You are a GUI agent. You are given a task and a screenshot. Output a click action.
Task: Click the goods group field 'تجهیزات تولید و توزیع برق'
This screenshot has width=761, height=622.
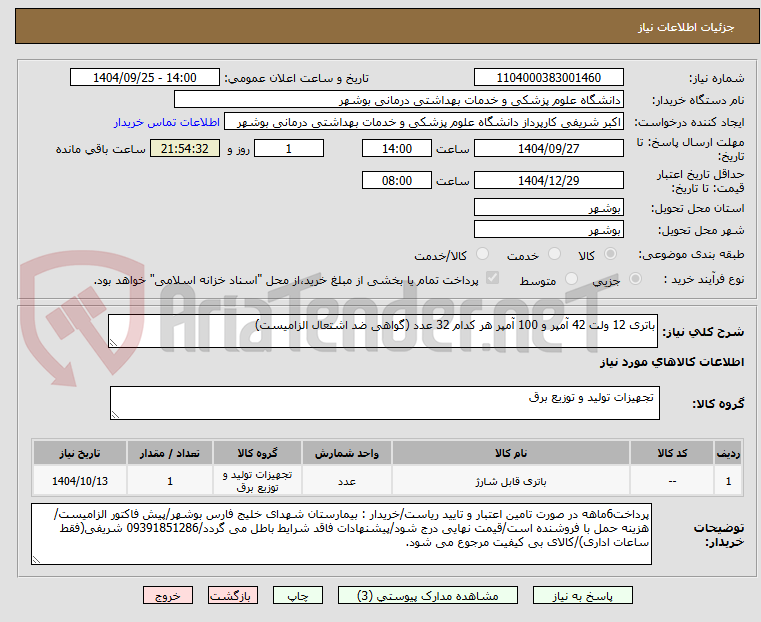tap(384, 403)
